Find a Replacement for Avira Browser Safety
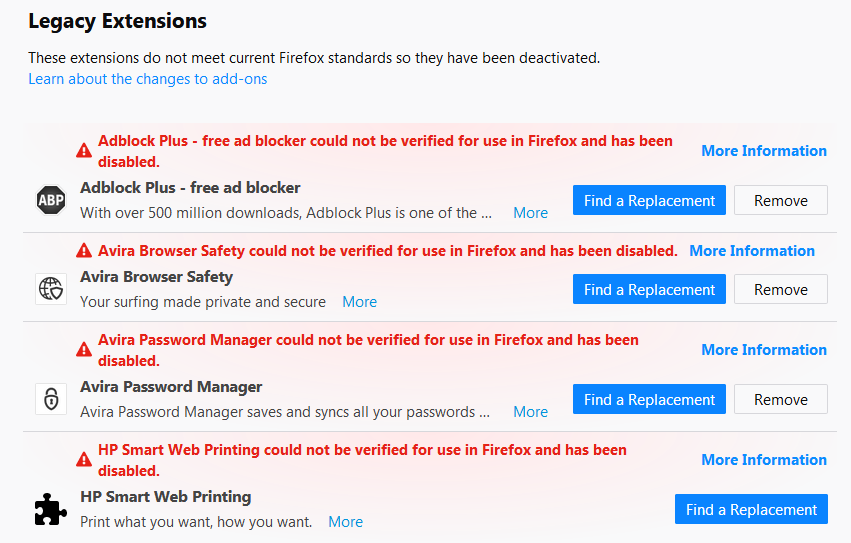 point(649,289)
